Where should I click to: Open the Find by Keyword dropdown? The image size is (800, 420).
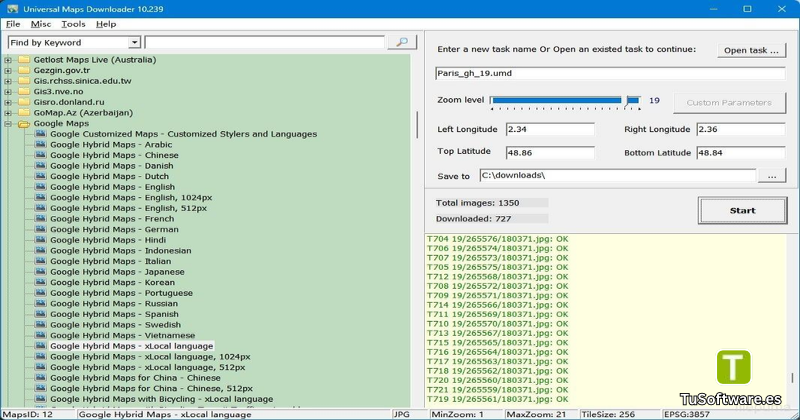tap(134, 42)
